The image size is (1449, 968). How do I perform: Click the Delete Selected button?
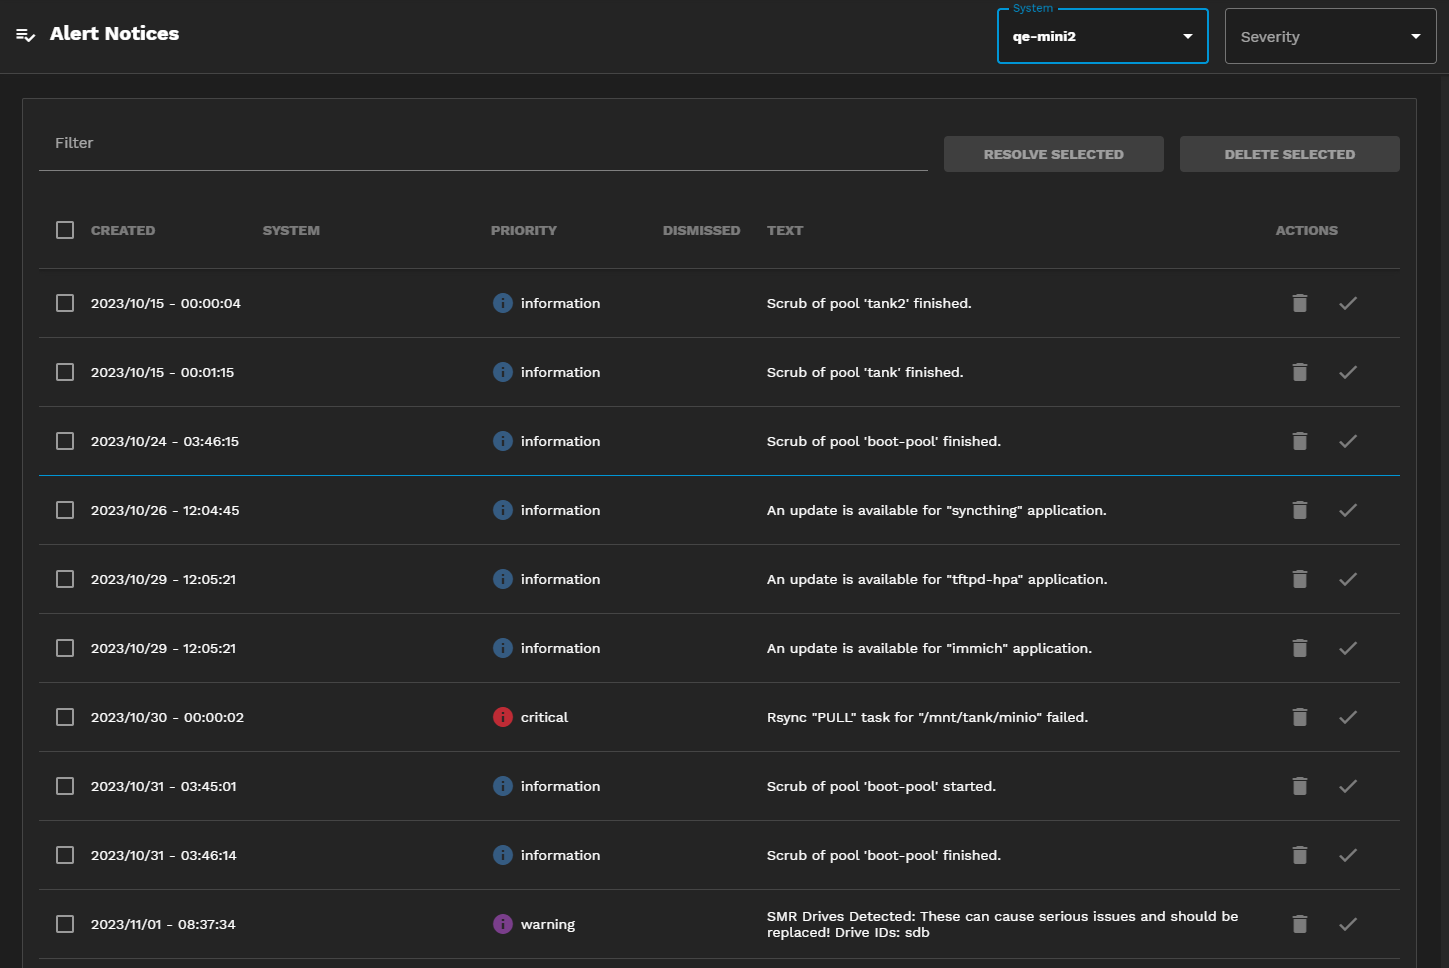[1289, 154]
